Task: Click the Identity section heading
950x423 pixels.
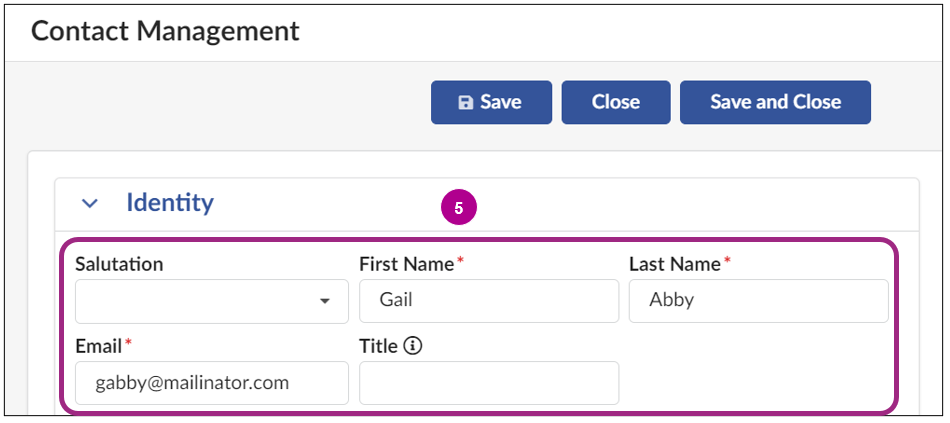Action: pyautogui.click(x=170, y=203)
